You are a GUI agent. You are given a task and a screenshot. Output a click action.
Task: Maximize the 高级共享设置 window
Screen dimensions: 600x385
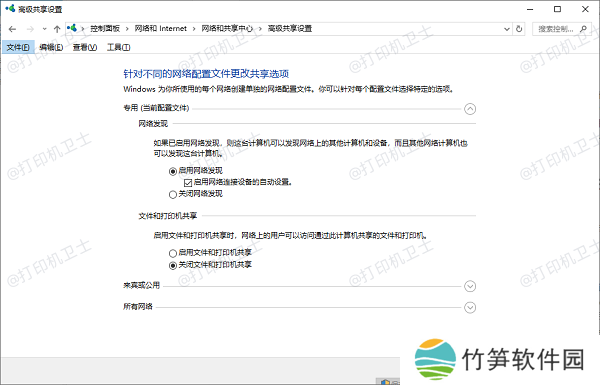coord(558,9)
